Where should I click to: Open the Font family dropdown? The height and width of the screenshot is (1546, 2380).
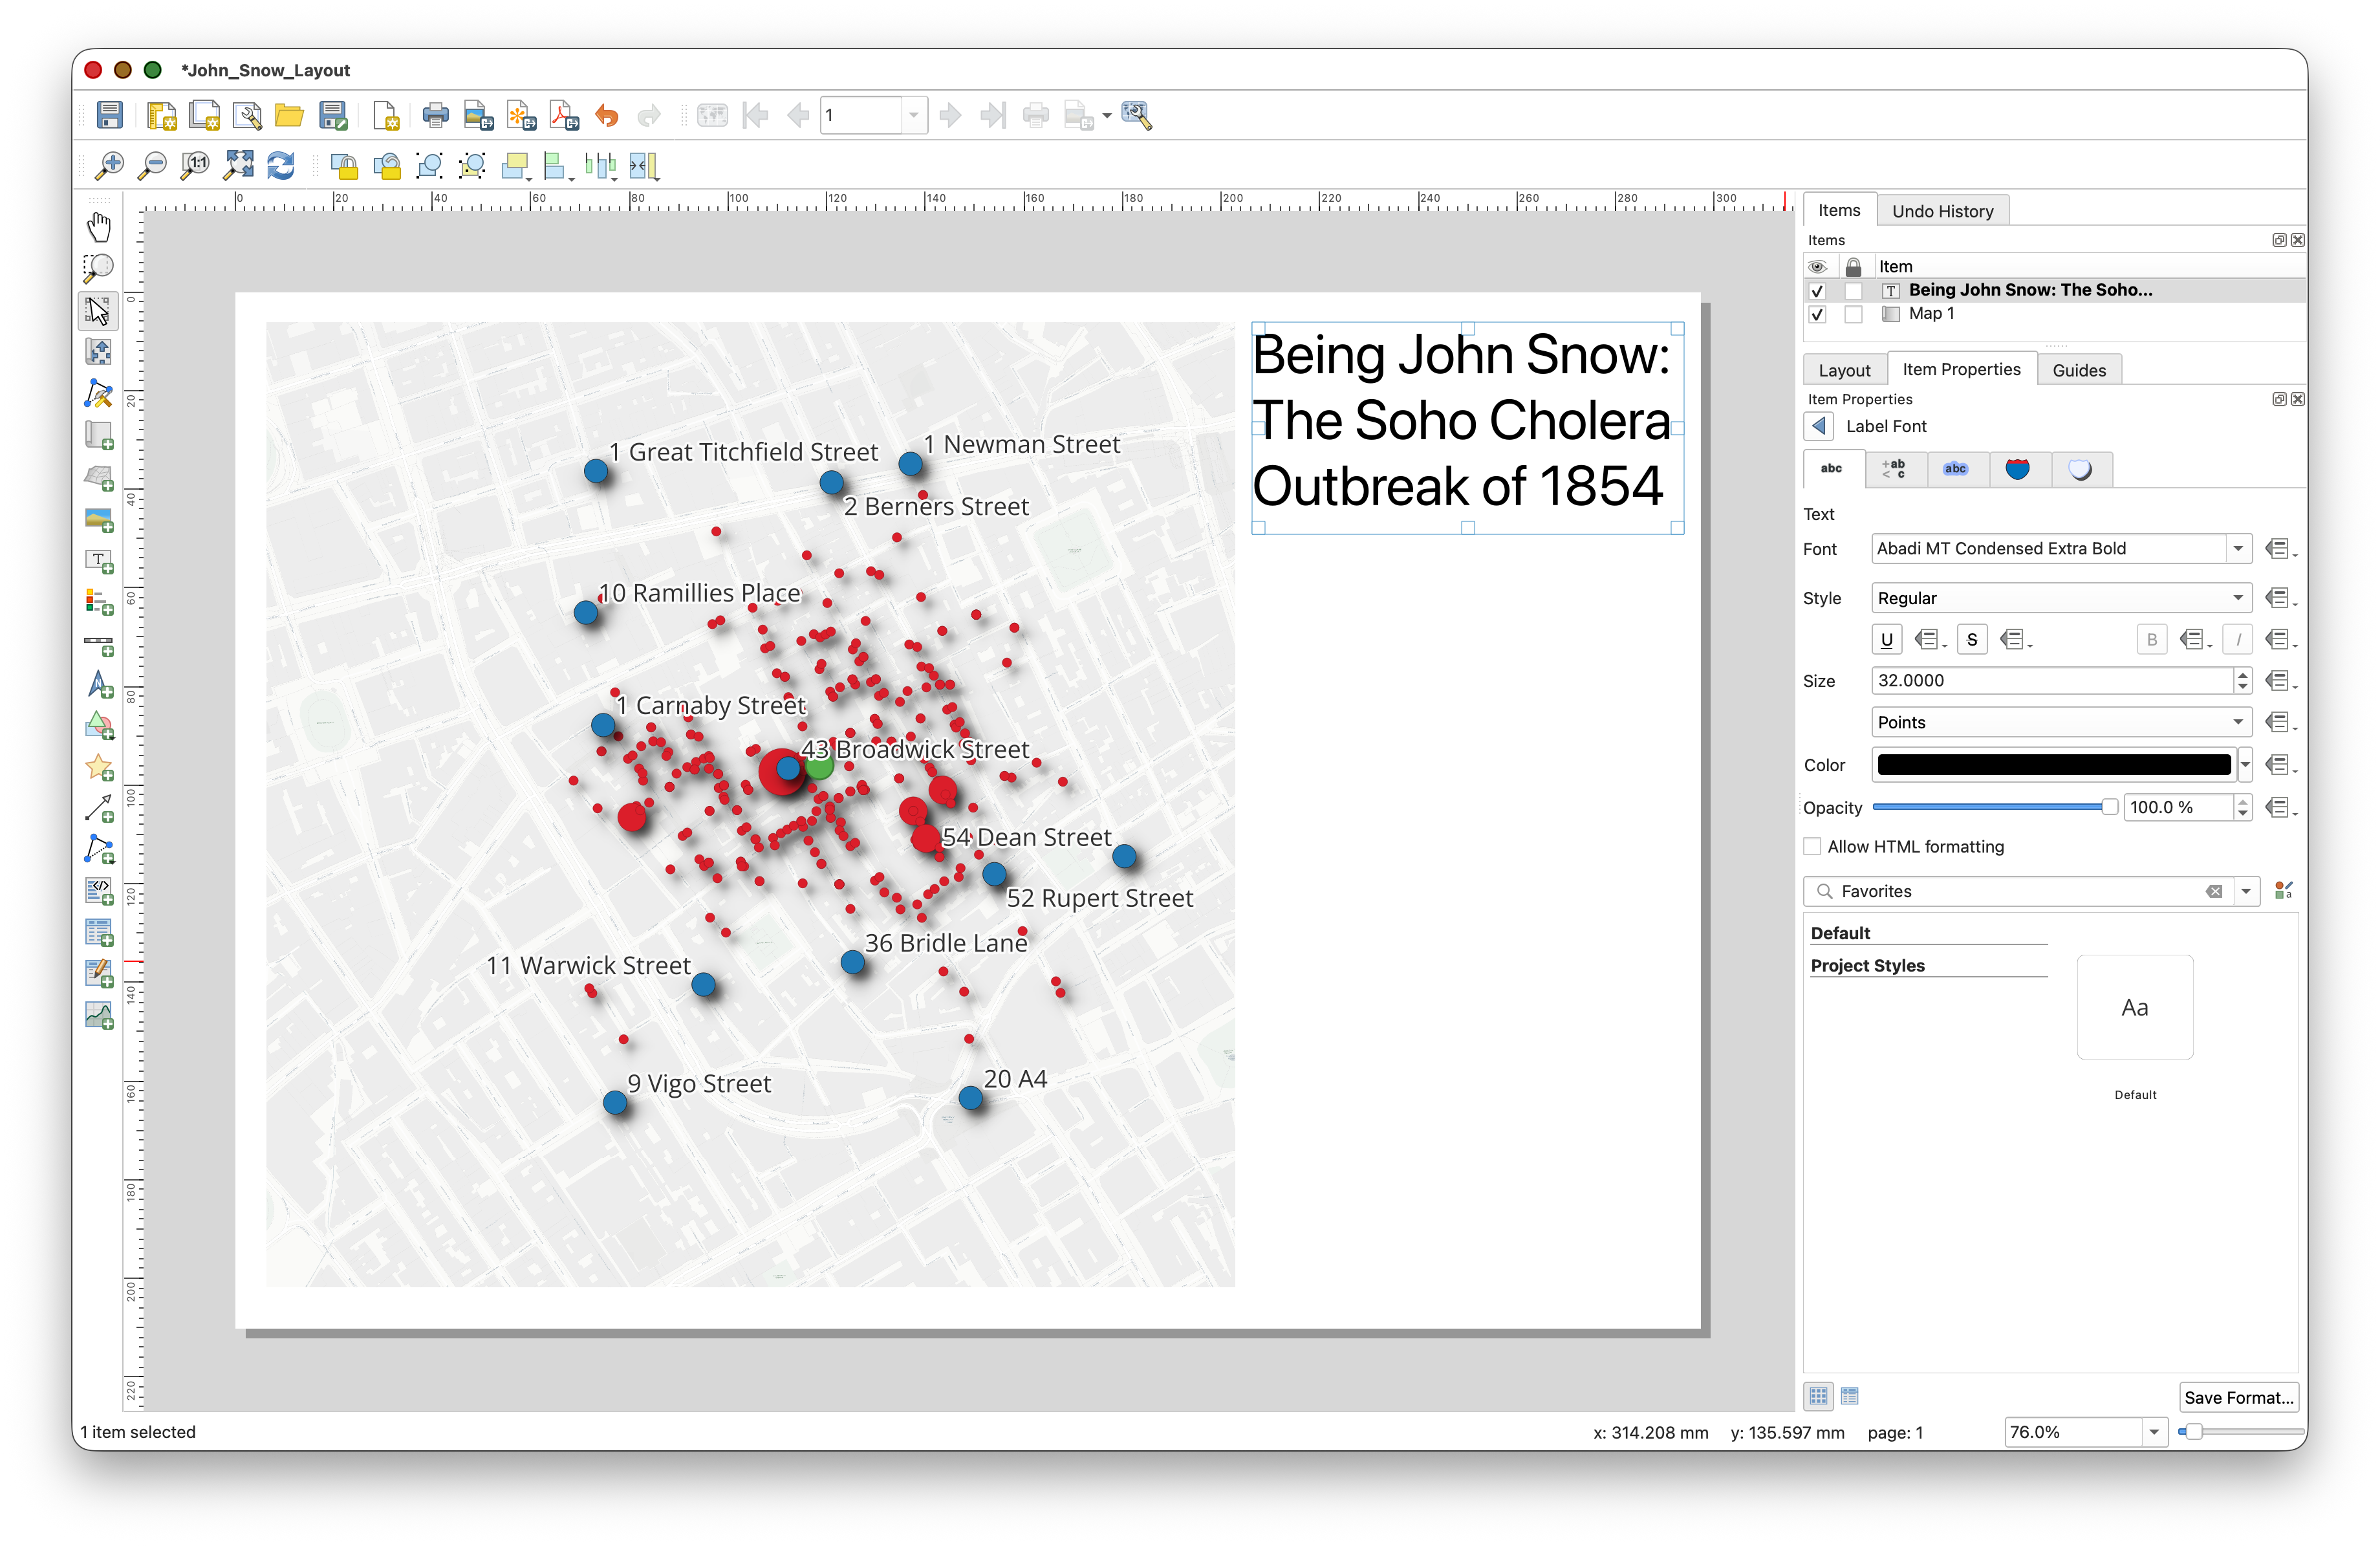click(x=2237, y=548)
